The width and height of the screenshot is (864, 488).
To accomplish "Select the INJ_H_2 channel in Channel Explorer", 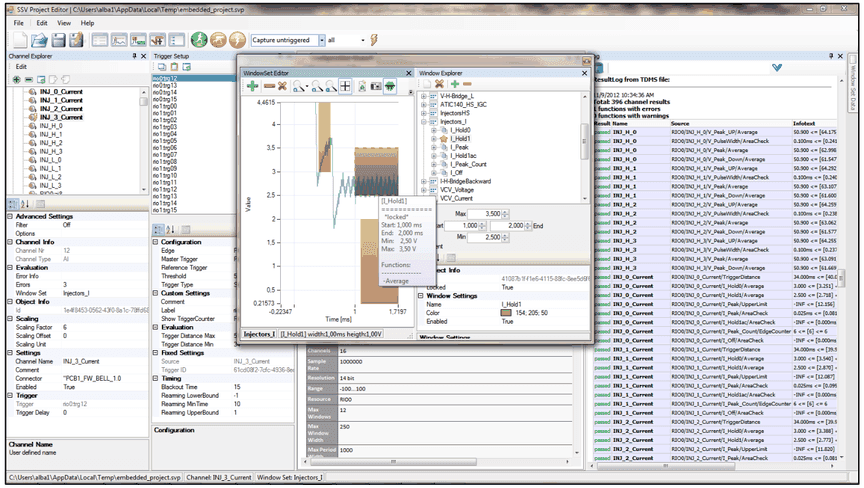I will 51,143.
